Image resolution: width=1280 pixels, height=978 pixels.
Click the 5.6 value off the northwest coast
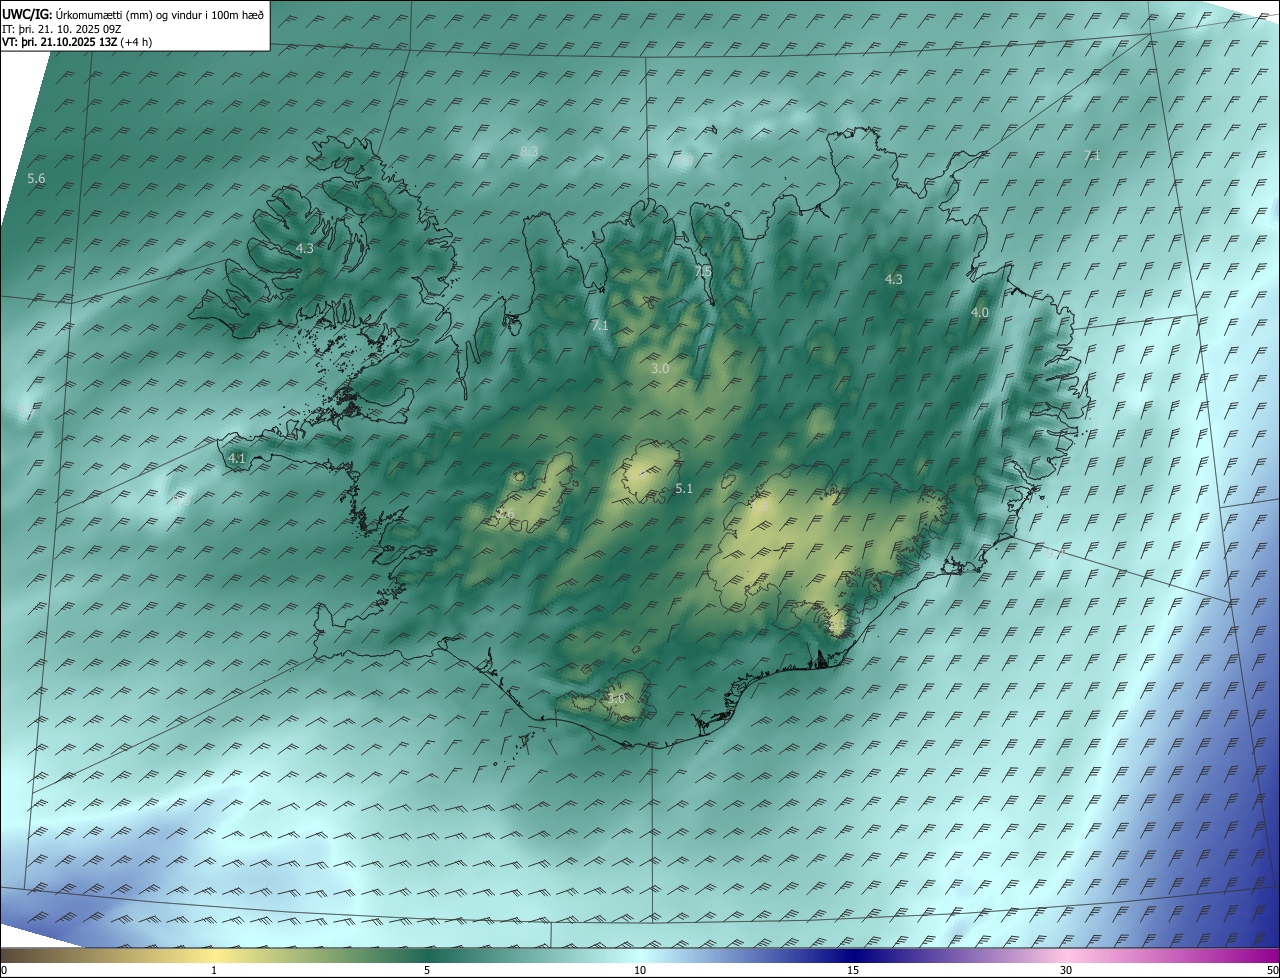pos(36,179)
